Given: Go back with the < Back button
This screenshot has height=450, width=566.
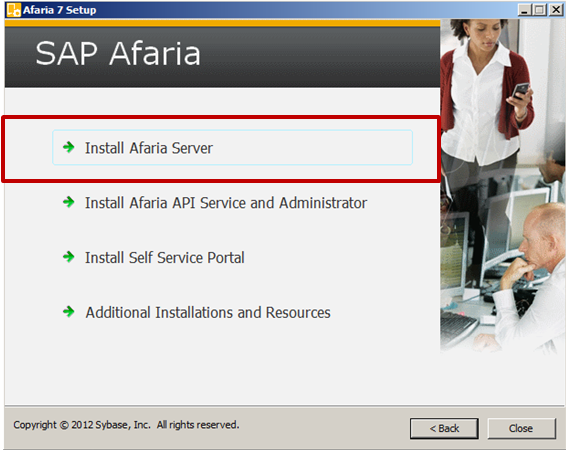Looking at the screenshot, I should point(444,428).
